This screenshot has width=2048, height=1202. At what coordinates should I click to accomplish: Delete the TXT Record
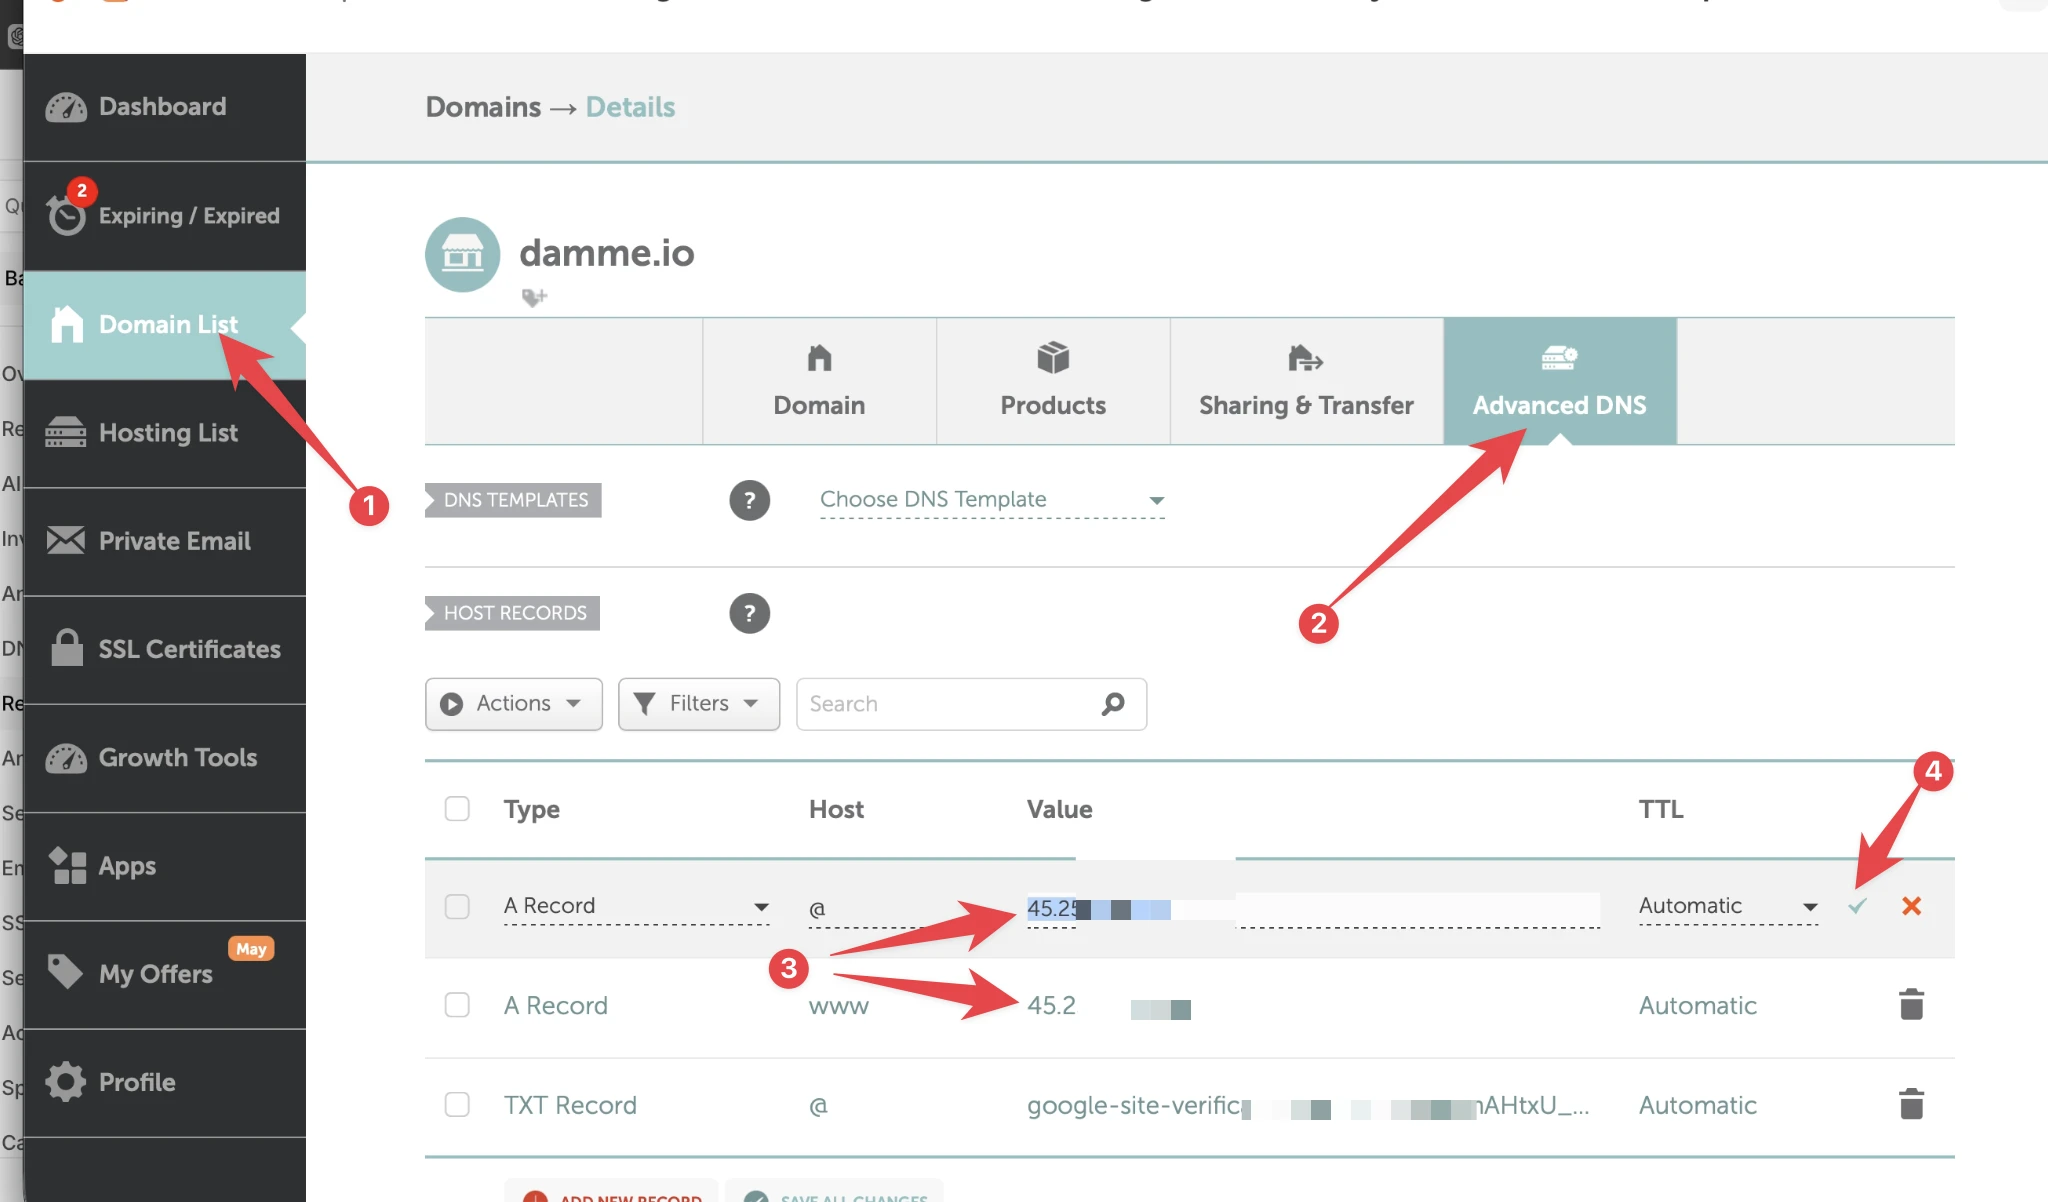pyautogui.click(x=1911, y=1104)
